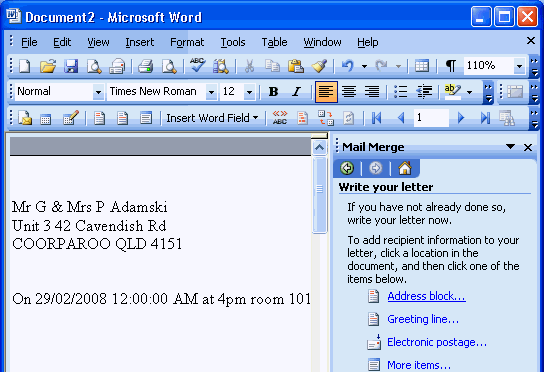
Task: Open the Format menu
Action: pos(187,42)
